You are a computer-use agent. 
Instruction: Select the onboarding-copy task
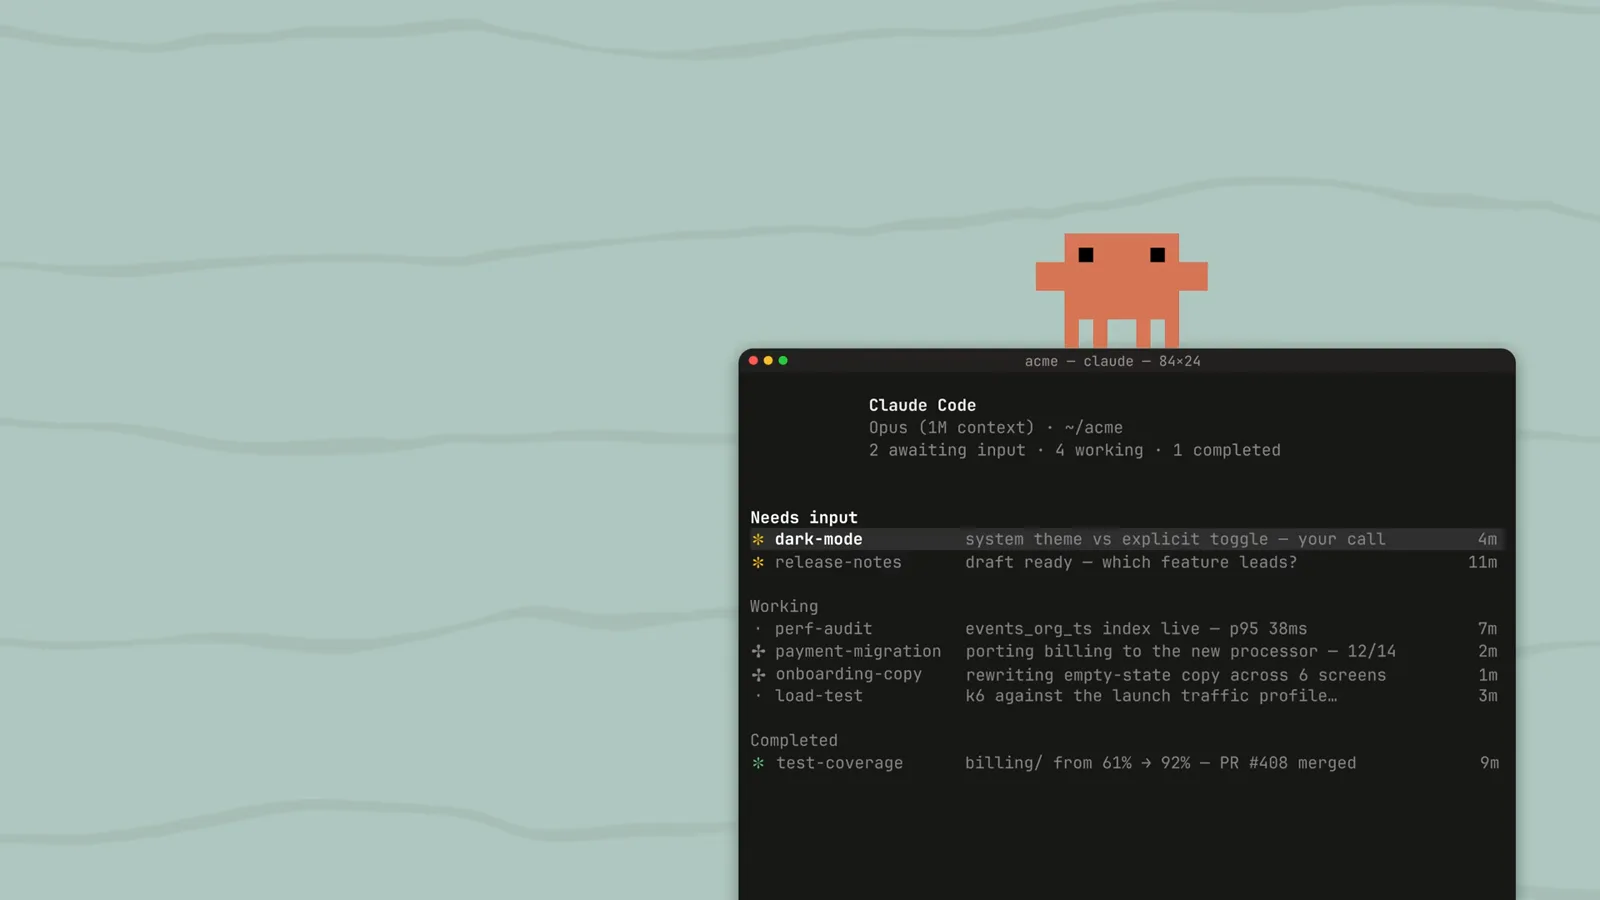(1126, 675)
